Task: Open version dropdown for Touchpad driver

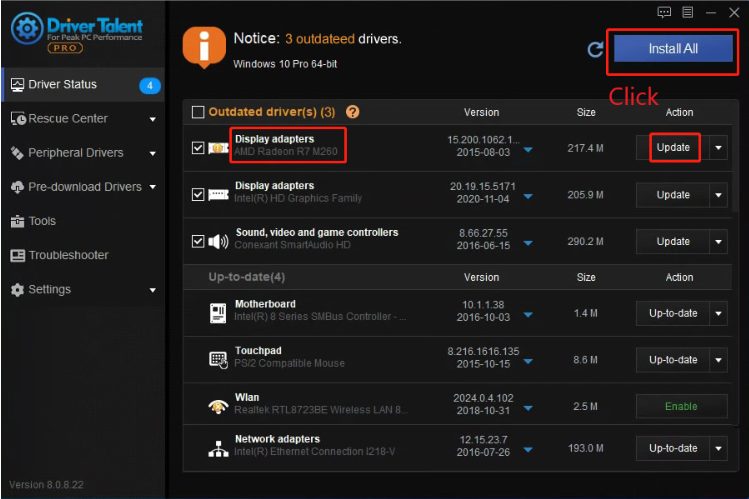Action: 528,361
